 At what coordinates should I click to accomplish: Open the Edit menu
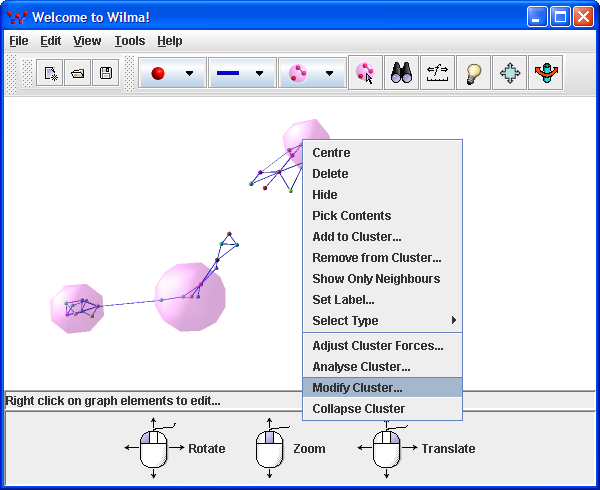[51, 41]
